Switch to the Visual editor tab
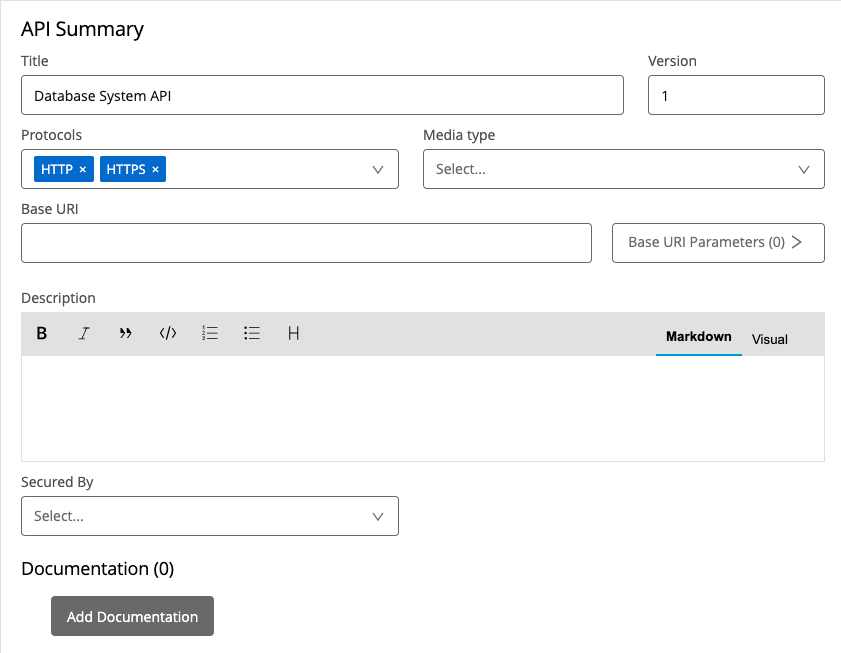This screenshot has width=841, height=653. click(769, 339)
